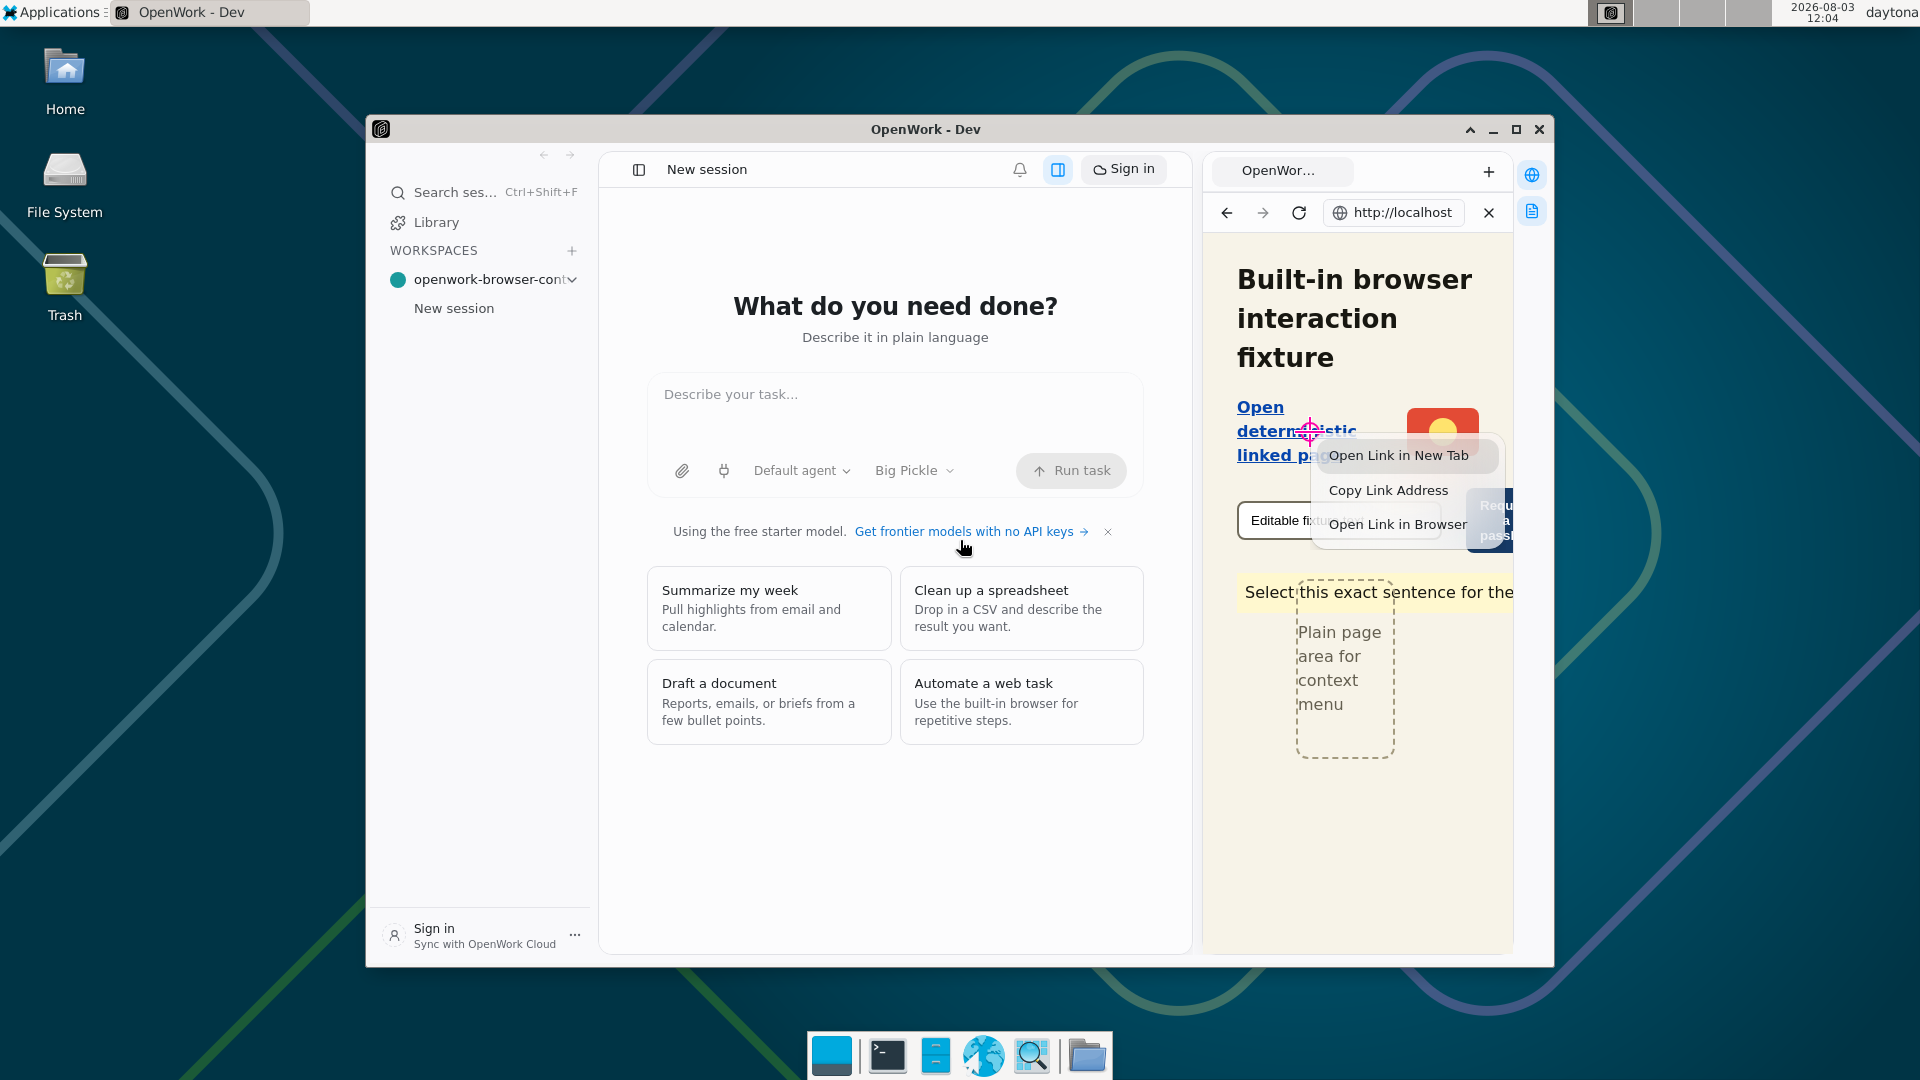Go back in built-in browser
Image resolution: width=1920 pixels, height=1080 pixels.
[1227, 213]
